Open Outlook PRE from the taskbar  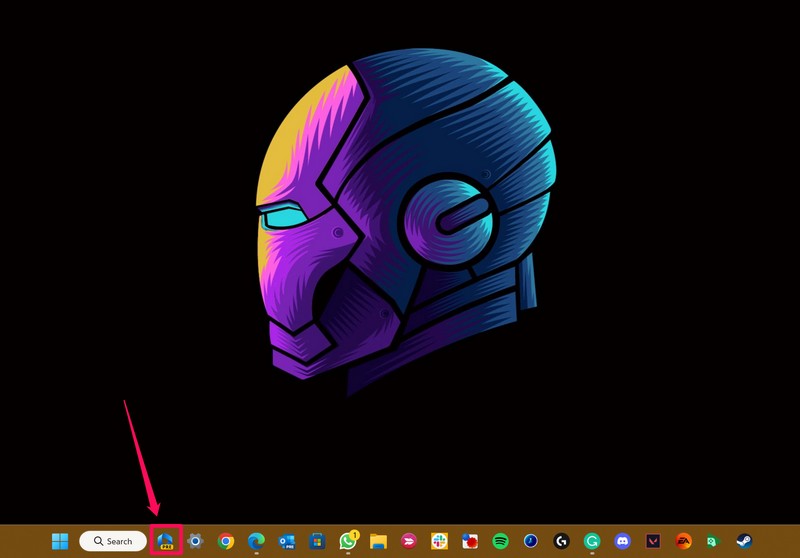click(x=287, y=541)
